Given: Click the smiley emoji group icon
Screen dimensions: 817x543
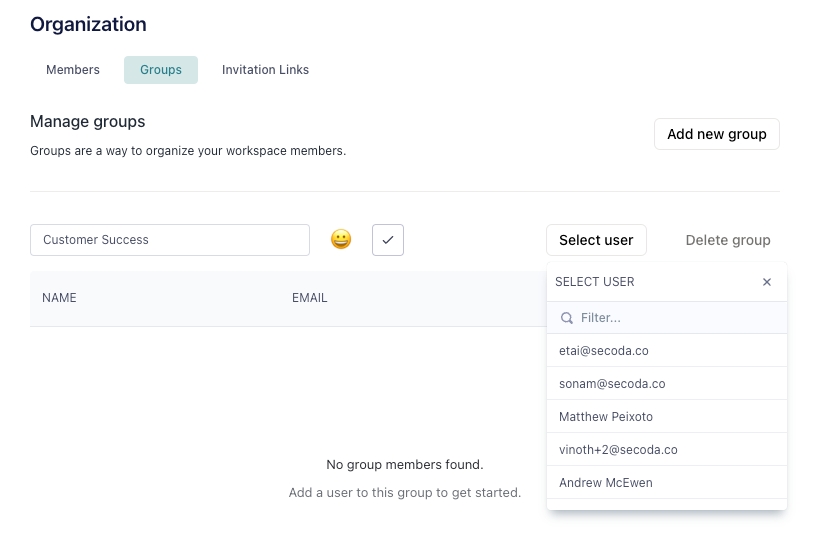Looking at the screenshot, I should coord(341,240).
